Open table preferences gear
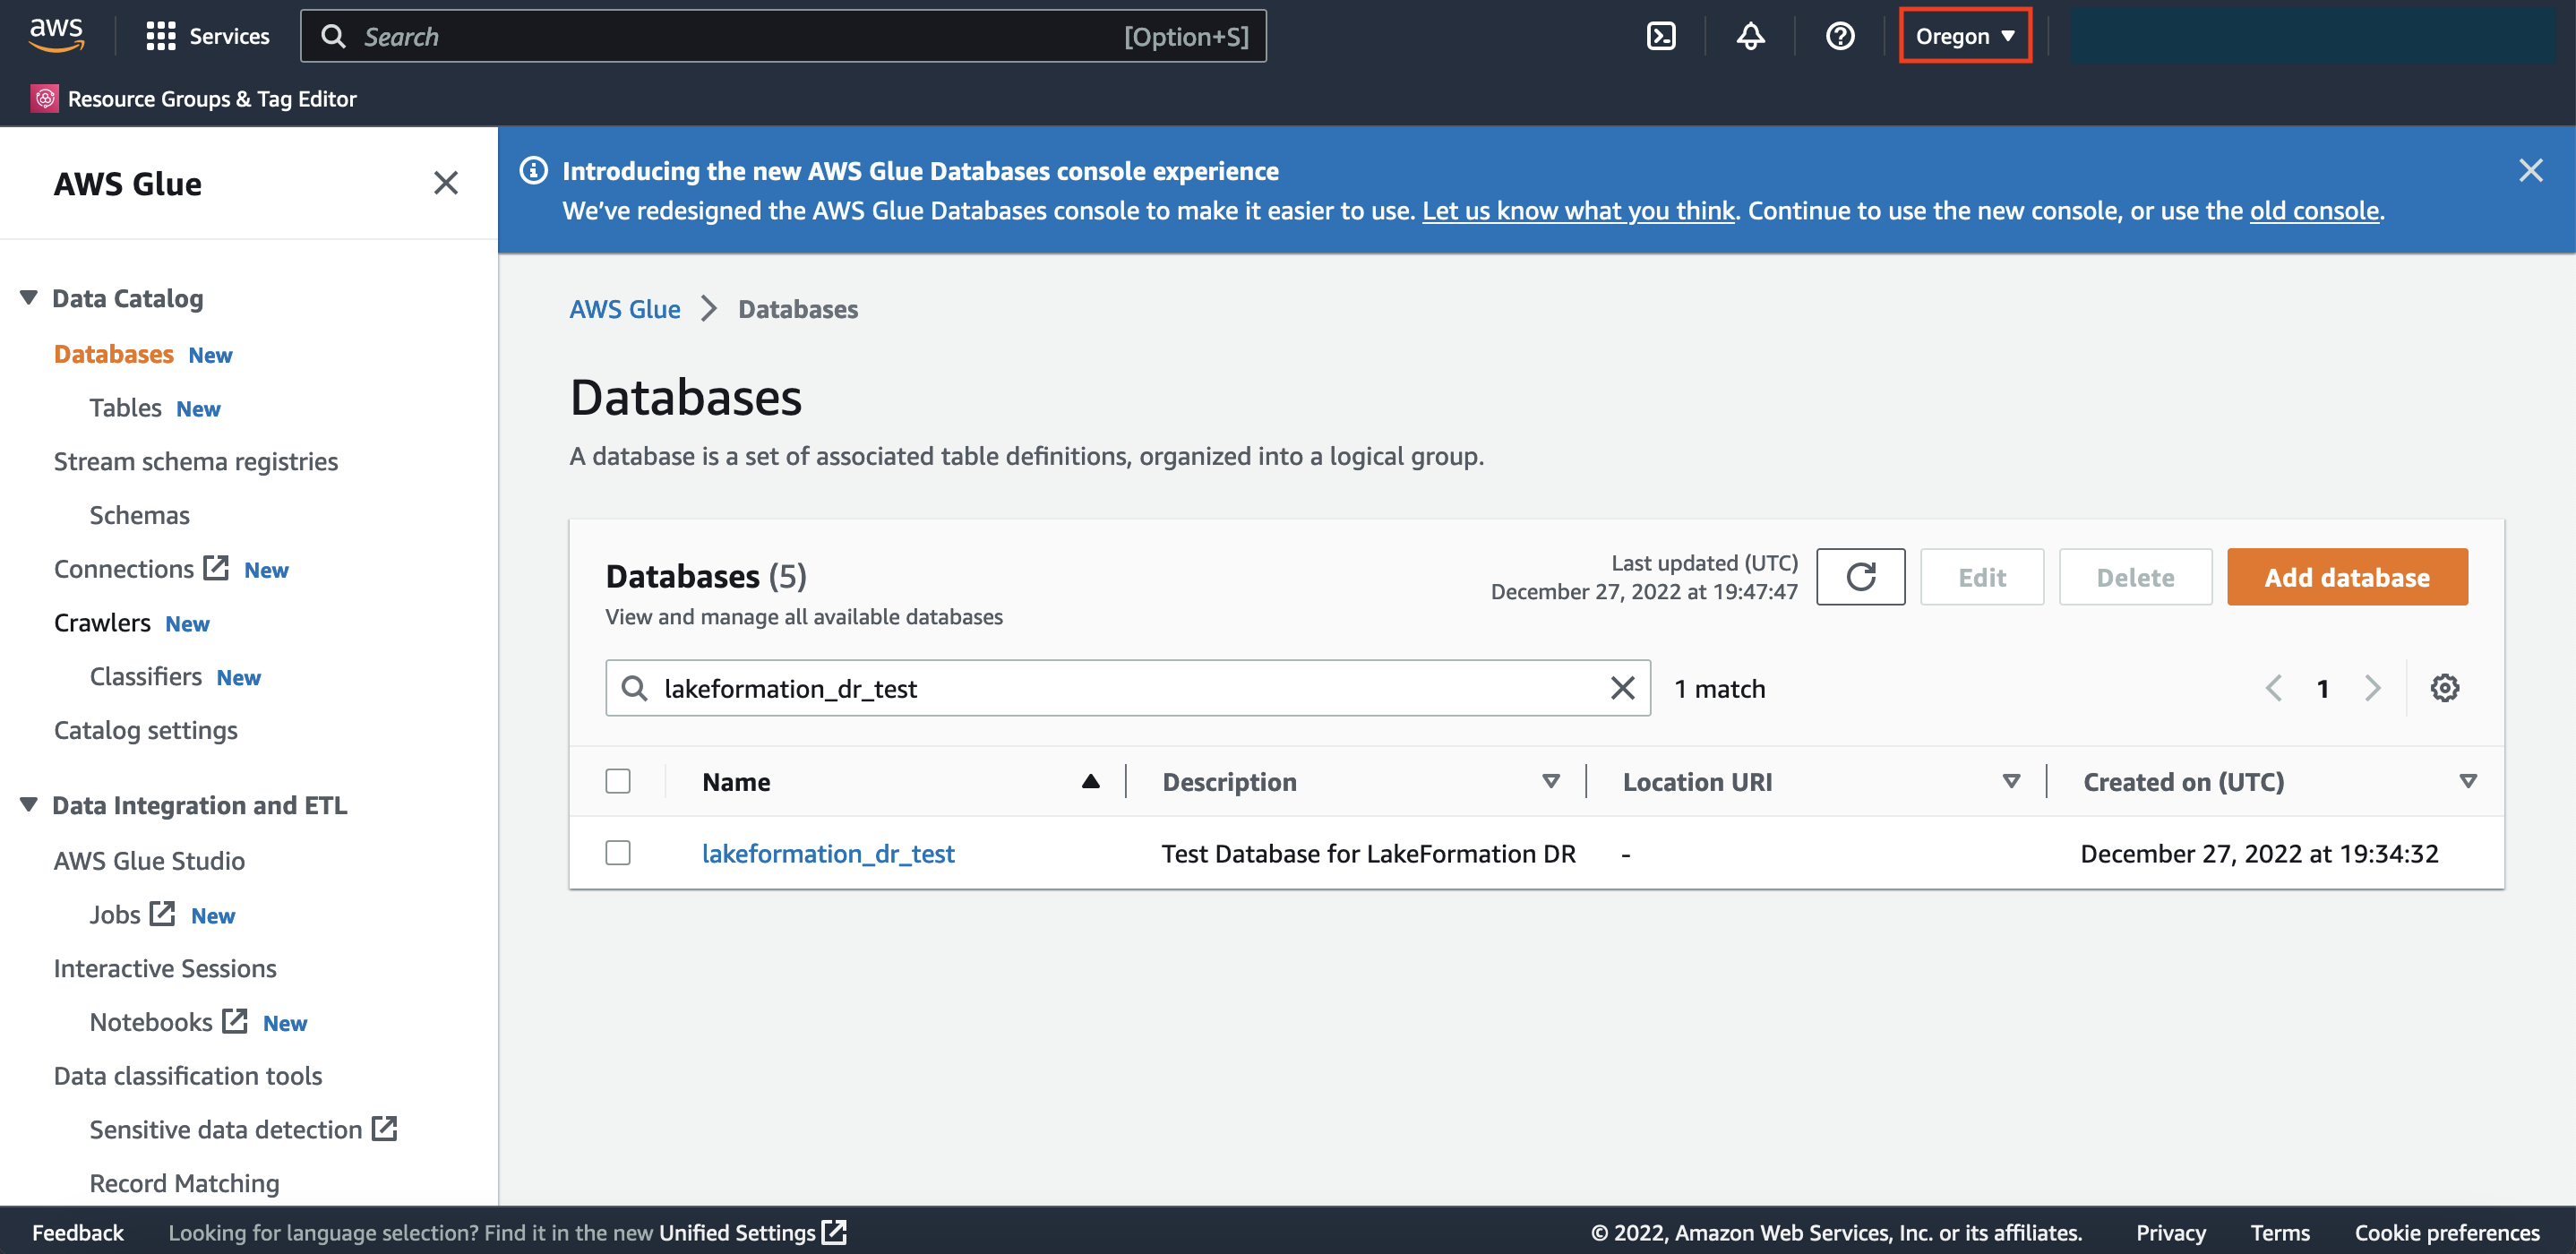The width and height of the screenshot is (2576, 1254). pyautogui.click(x=2444, y=687)
